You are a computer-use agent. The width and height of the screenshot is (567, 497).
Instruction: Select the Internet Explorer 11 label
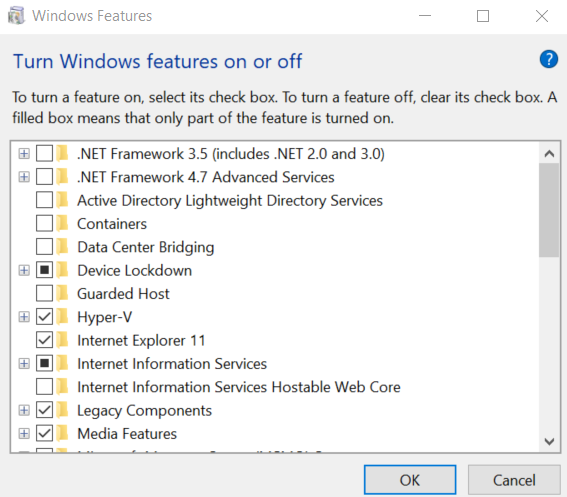point(141,340)
